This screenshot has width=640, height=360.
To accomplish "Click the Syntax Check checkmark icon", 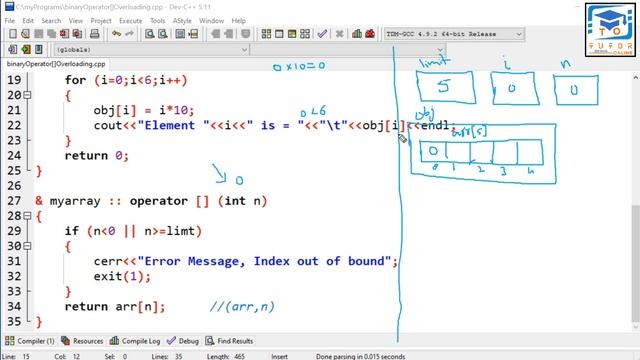I will [322, 34].
